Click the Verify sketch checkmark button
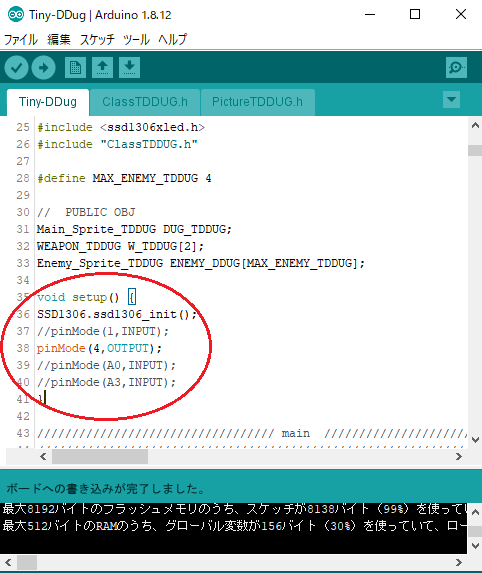This screenshot has height=573, width=482. point(16,68)
